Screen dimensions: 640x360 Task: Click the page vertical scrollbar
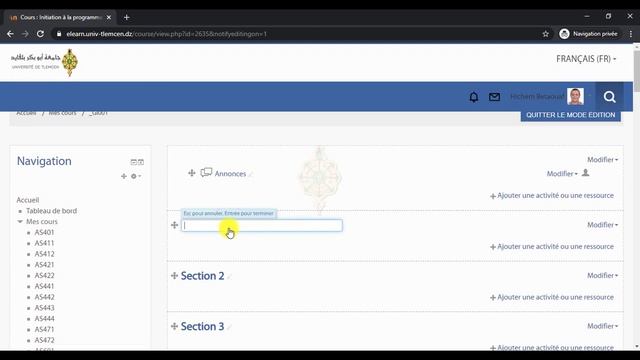636,71
